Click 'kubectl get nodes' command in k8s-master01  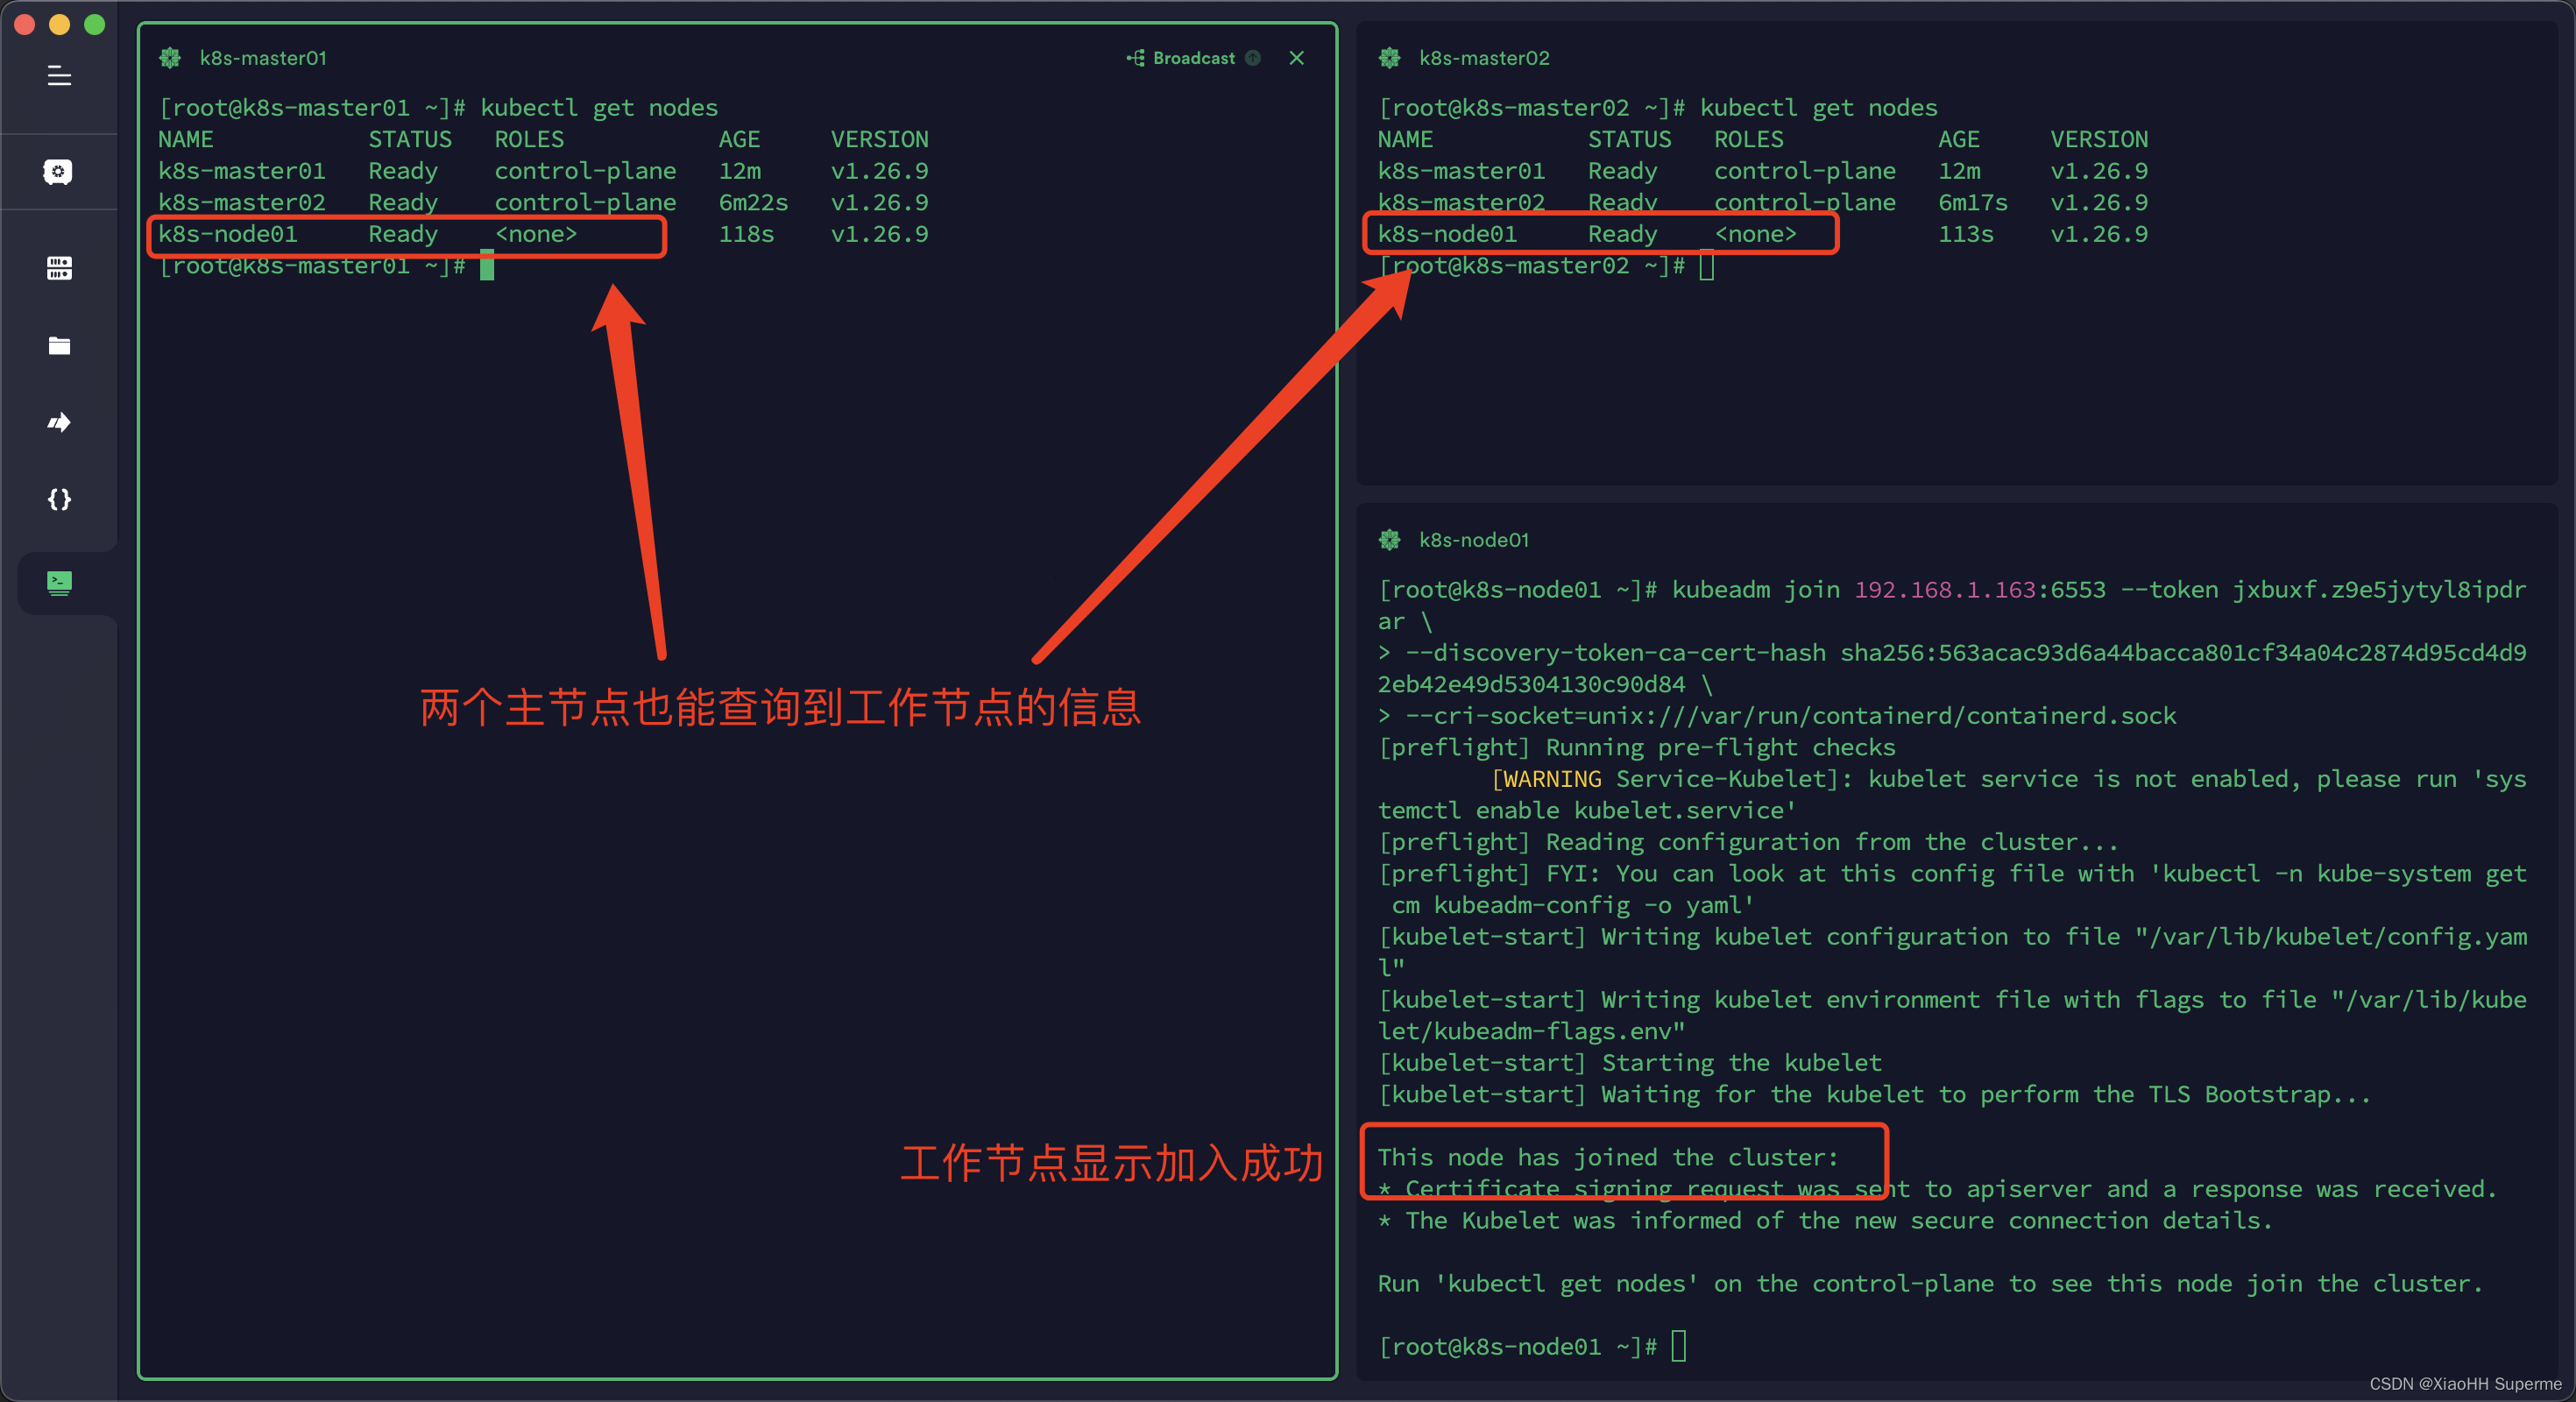[x=599, y=107]
